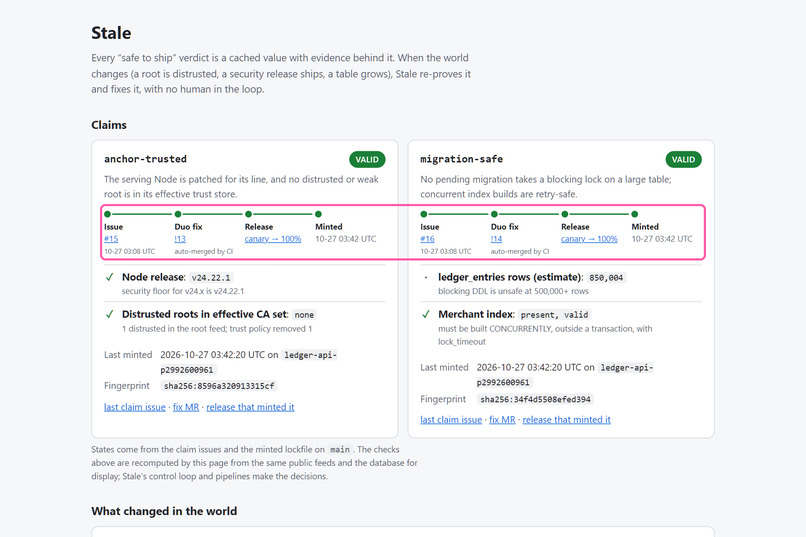The image size is (806, 537).
Task: Click the VALID badge on anchor-trusted card
Action: point(367,159)
